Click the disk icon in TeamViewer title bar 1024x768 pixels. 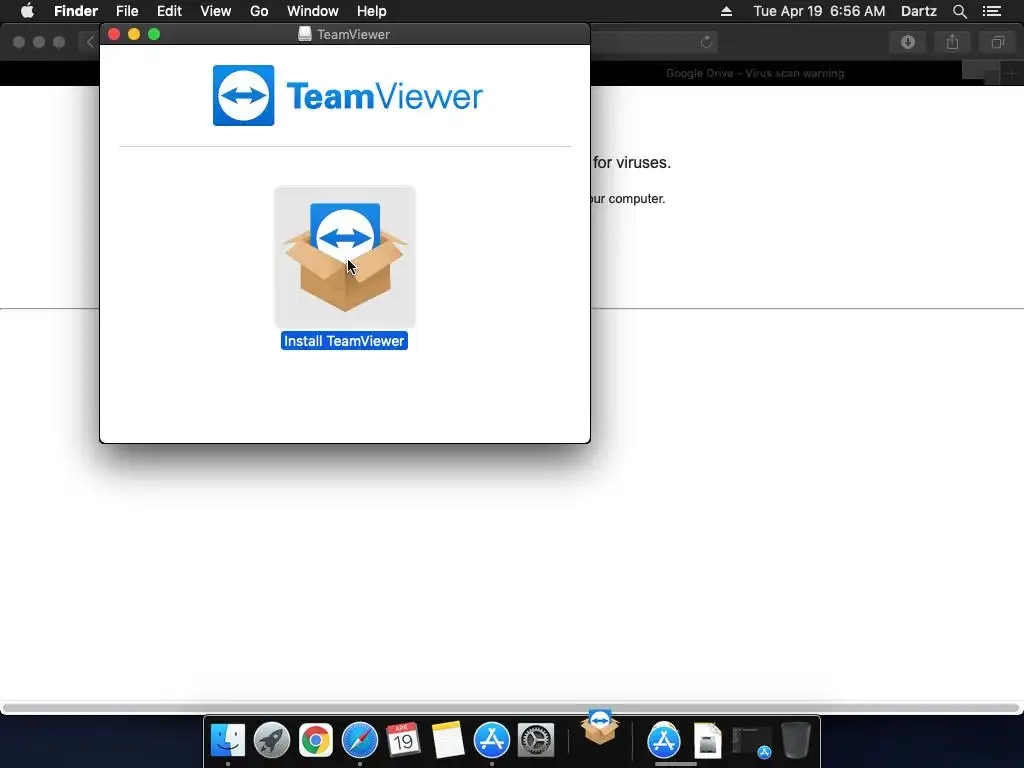click(x=304, y=34)
